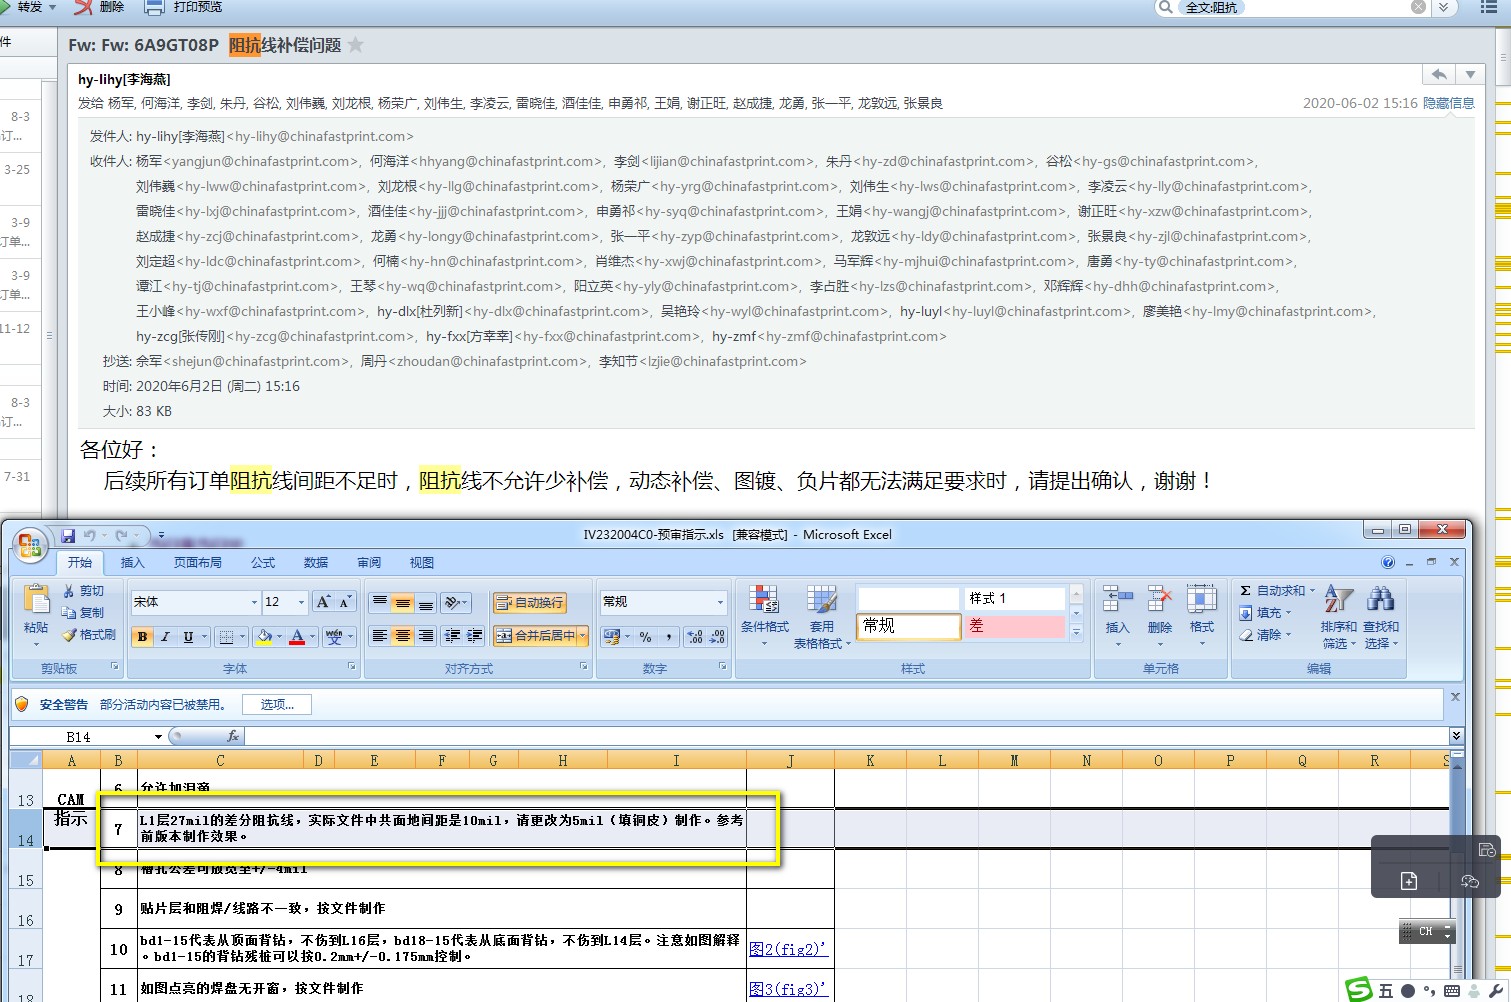Open the font size dropdown showing 12

tap(301, 602)
